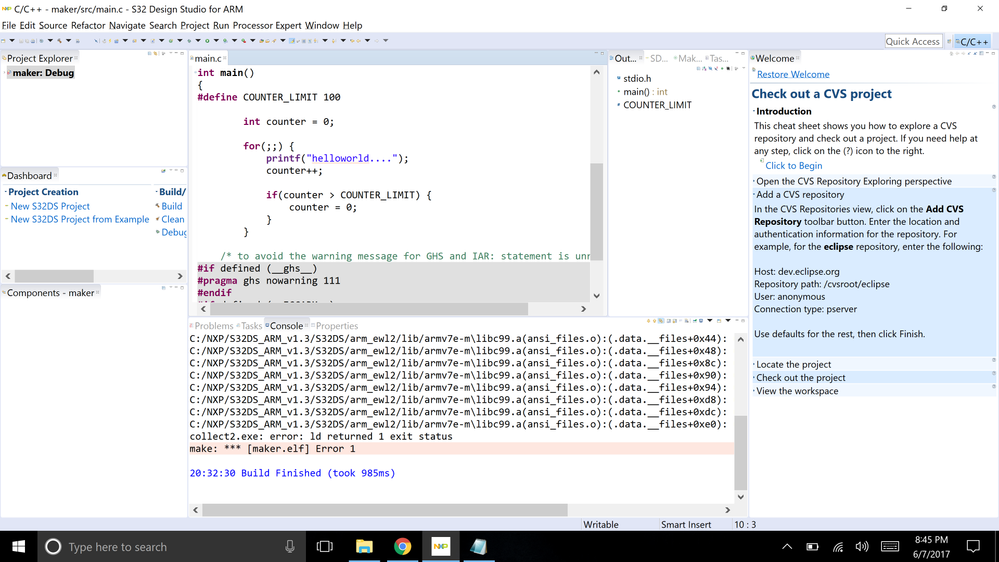Viewport: 999px width, 562px height.
Task: Click the Smart Insert status bar entry
Action: (x=686, y=524)
